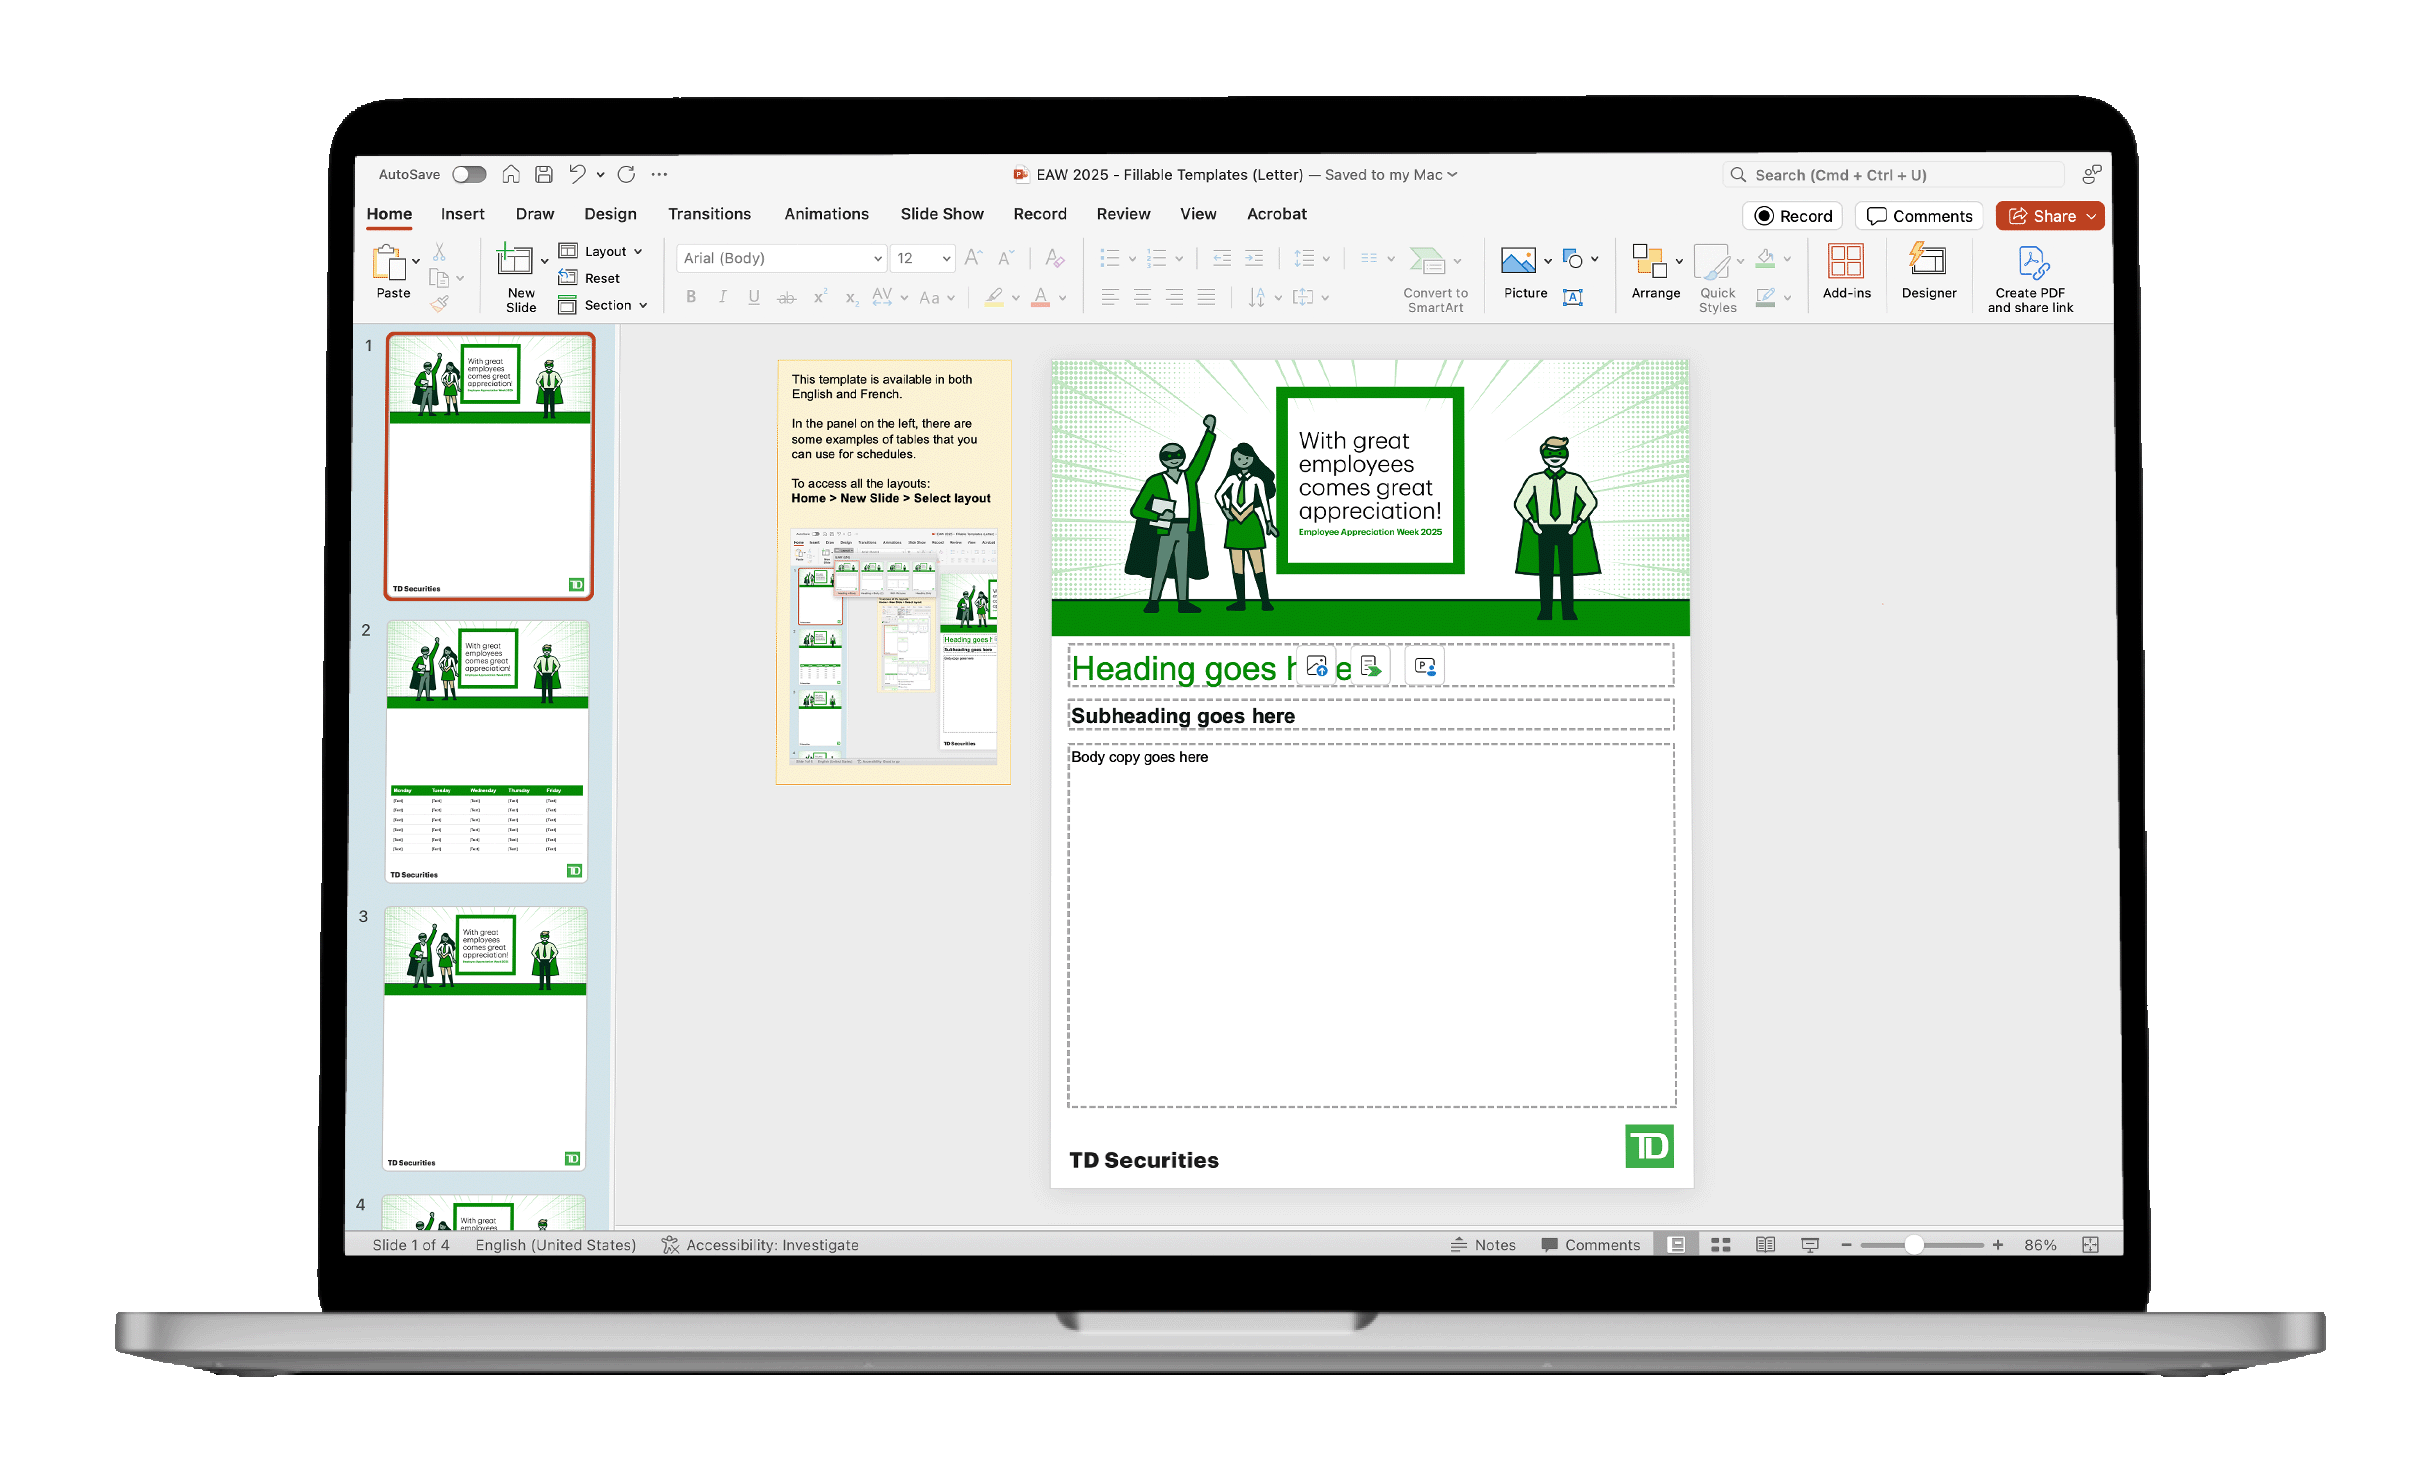Apply superscript formatting
The image size is (2432, 1484).
coord(819,297)
